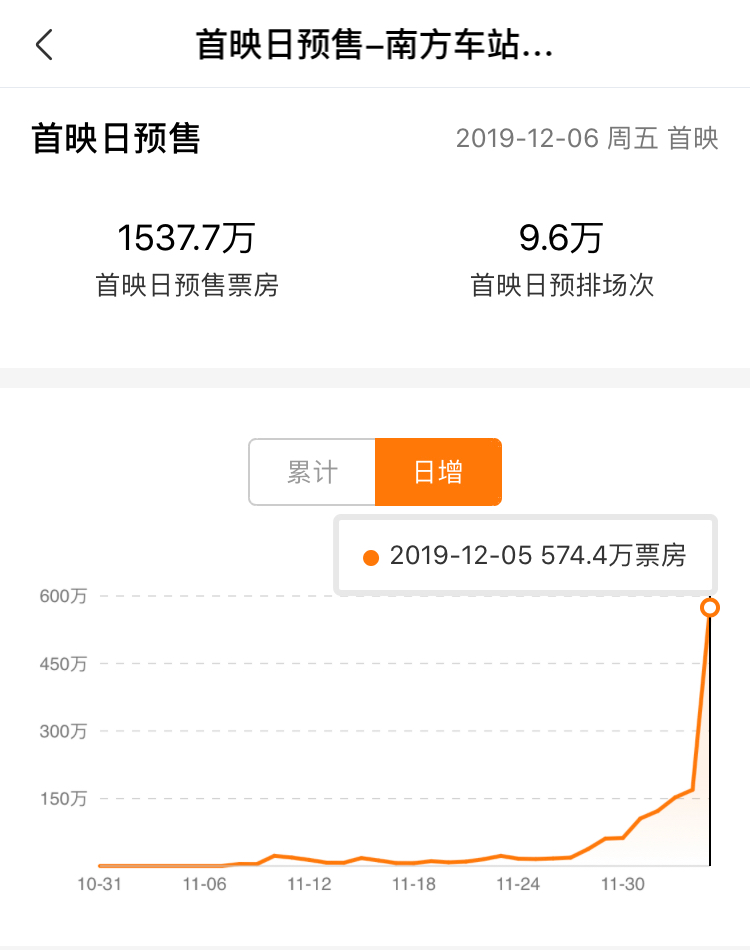Click the 首映日预排场次 label

coord(562,285)
